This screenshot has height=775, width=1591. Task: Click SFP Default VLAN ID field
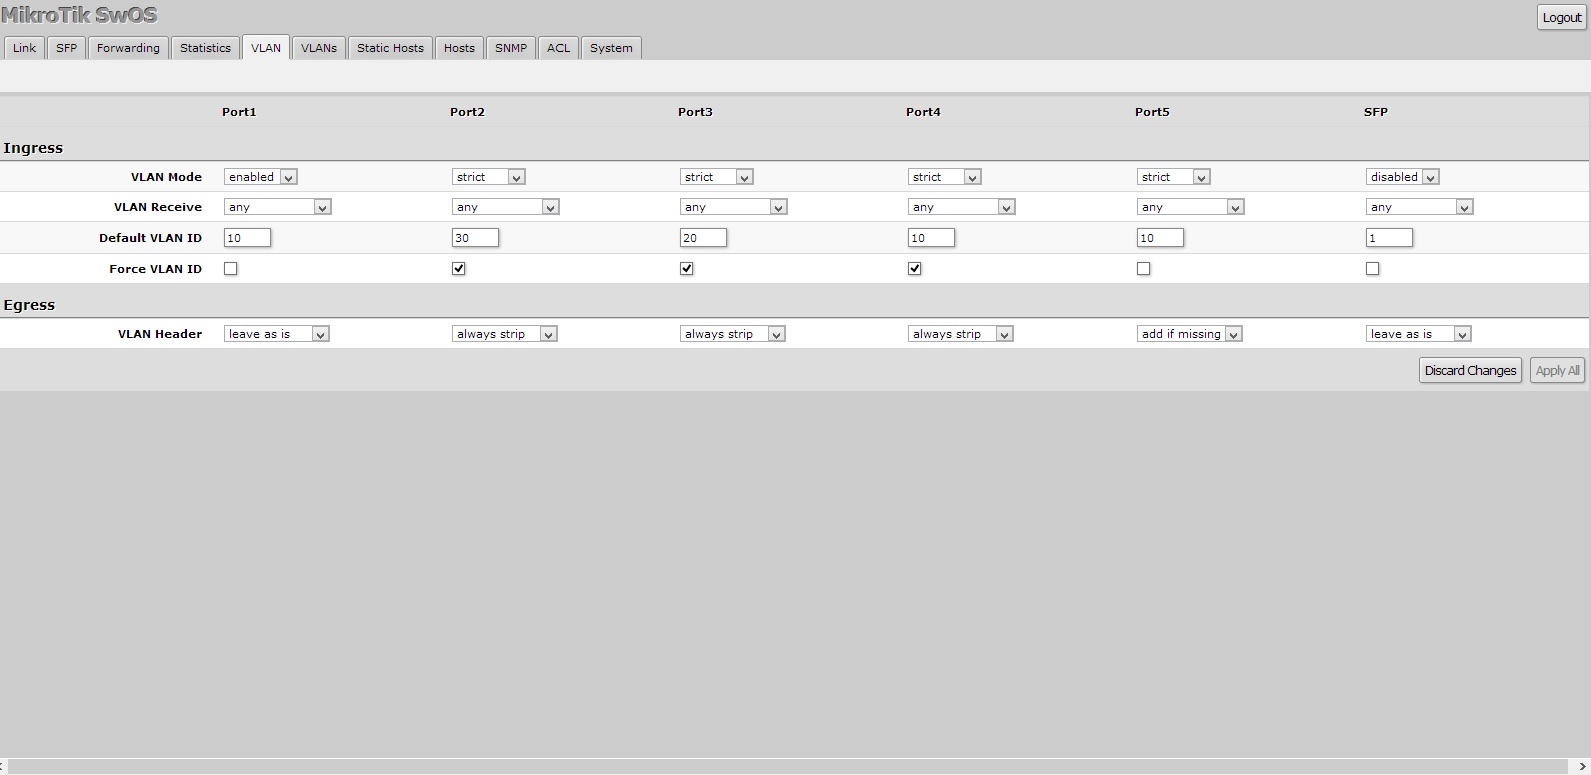(x=1389, y=238)
